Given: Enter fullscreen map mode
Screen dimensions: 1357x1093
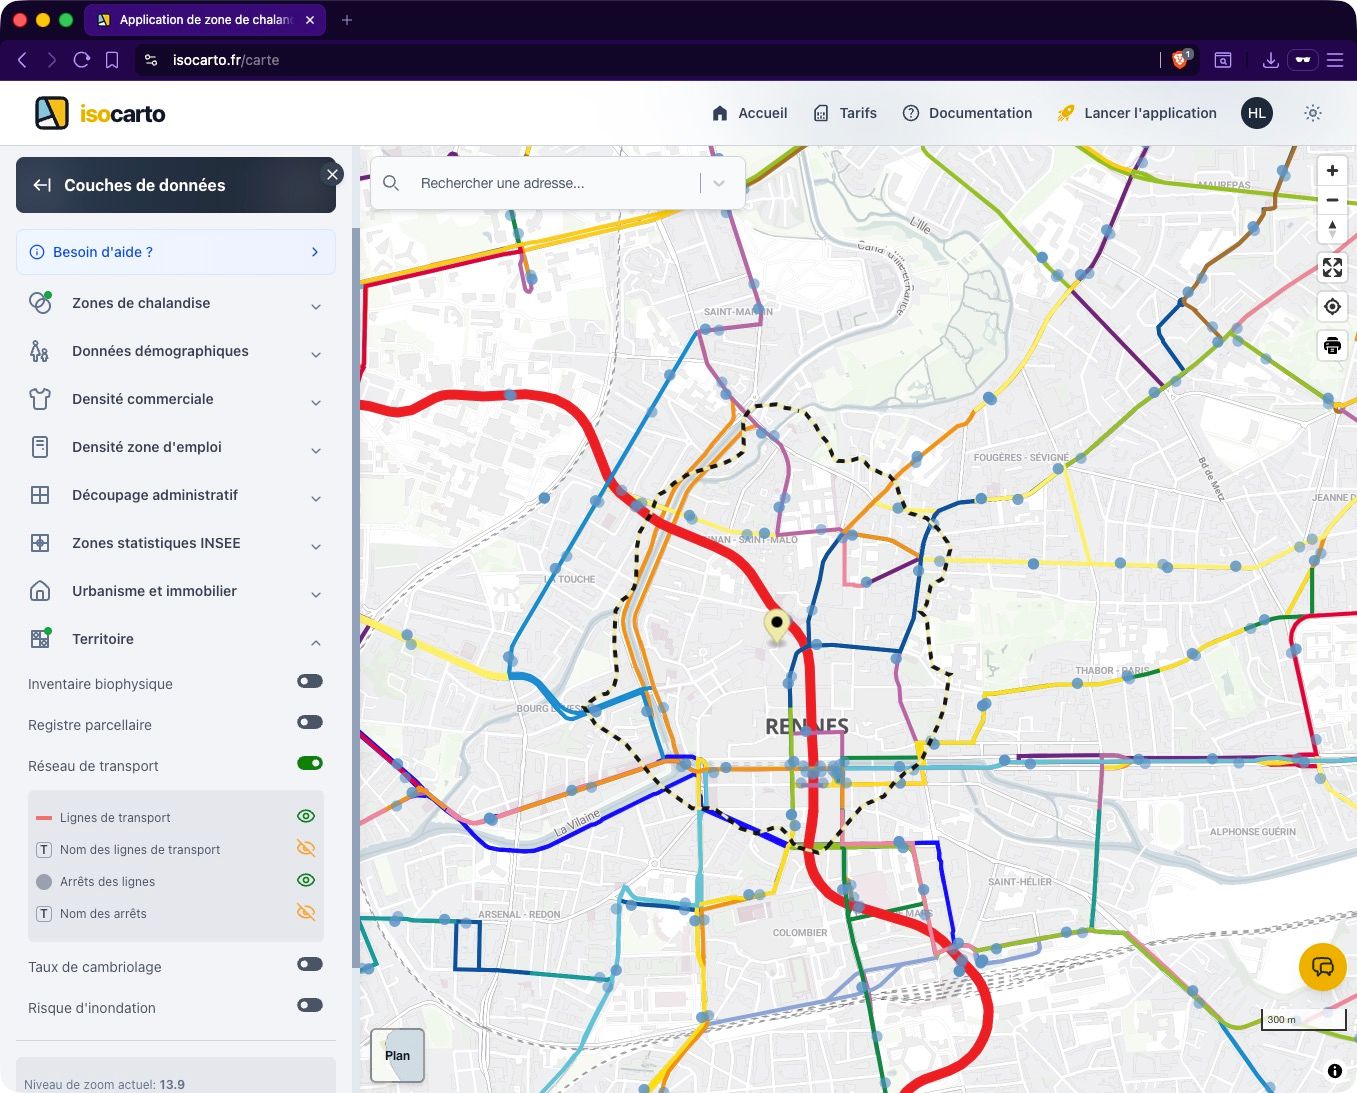Looking at the screenshot, I should tap(1332, 268).
